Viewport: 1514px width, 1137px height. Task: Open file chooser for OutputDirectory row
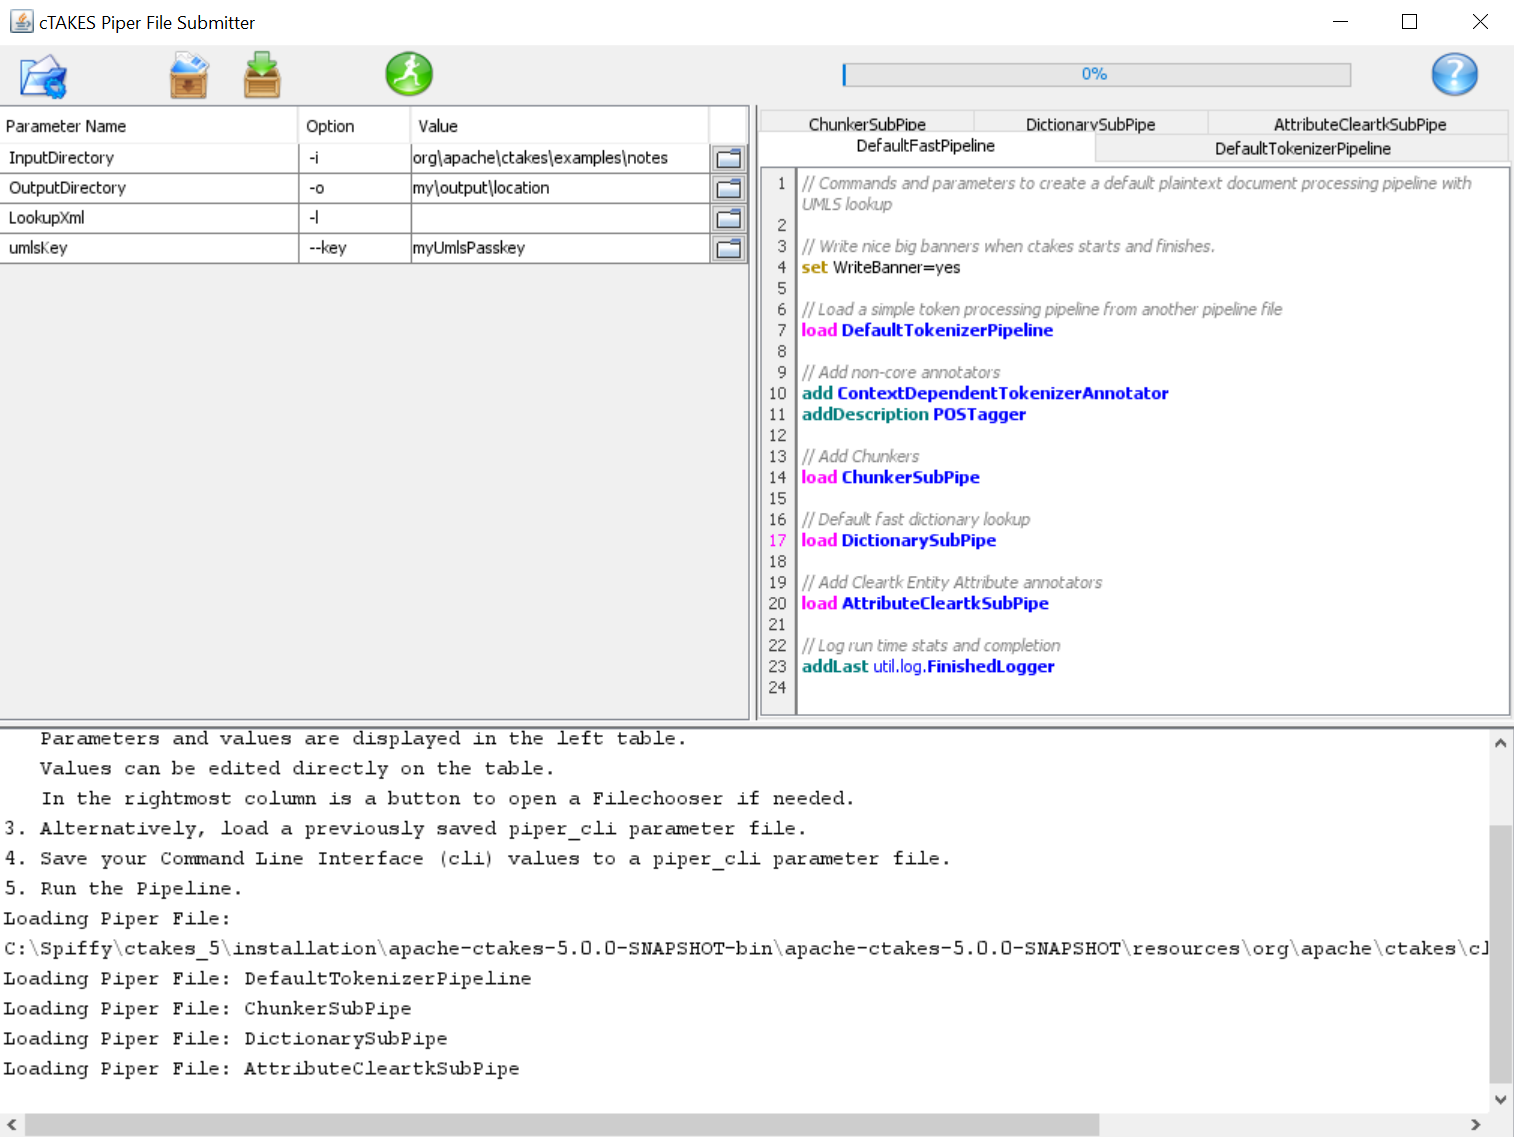click(729, 188)
